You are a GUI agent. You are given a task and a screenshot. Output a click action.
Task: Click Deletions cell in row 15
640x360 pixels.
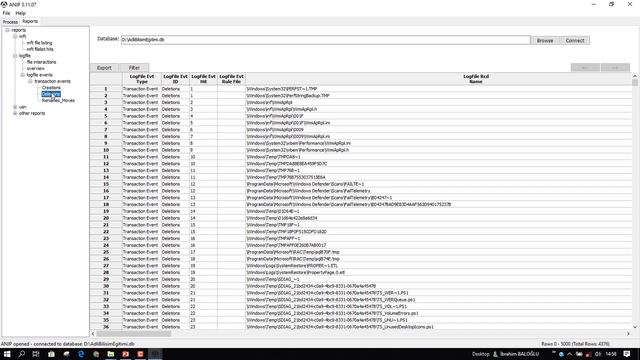pyautogui.click(x=175, y=184)
